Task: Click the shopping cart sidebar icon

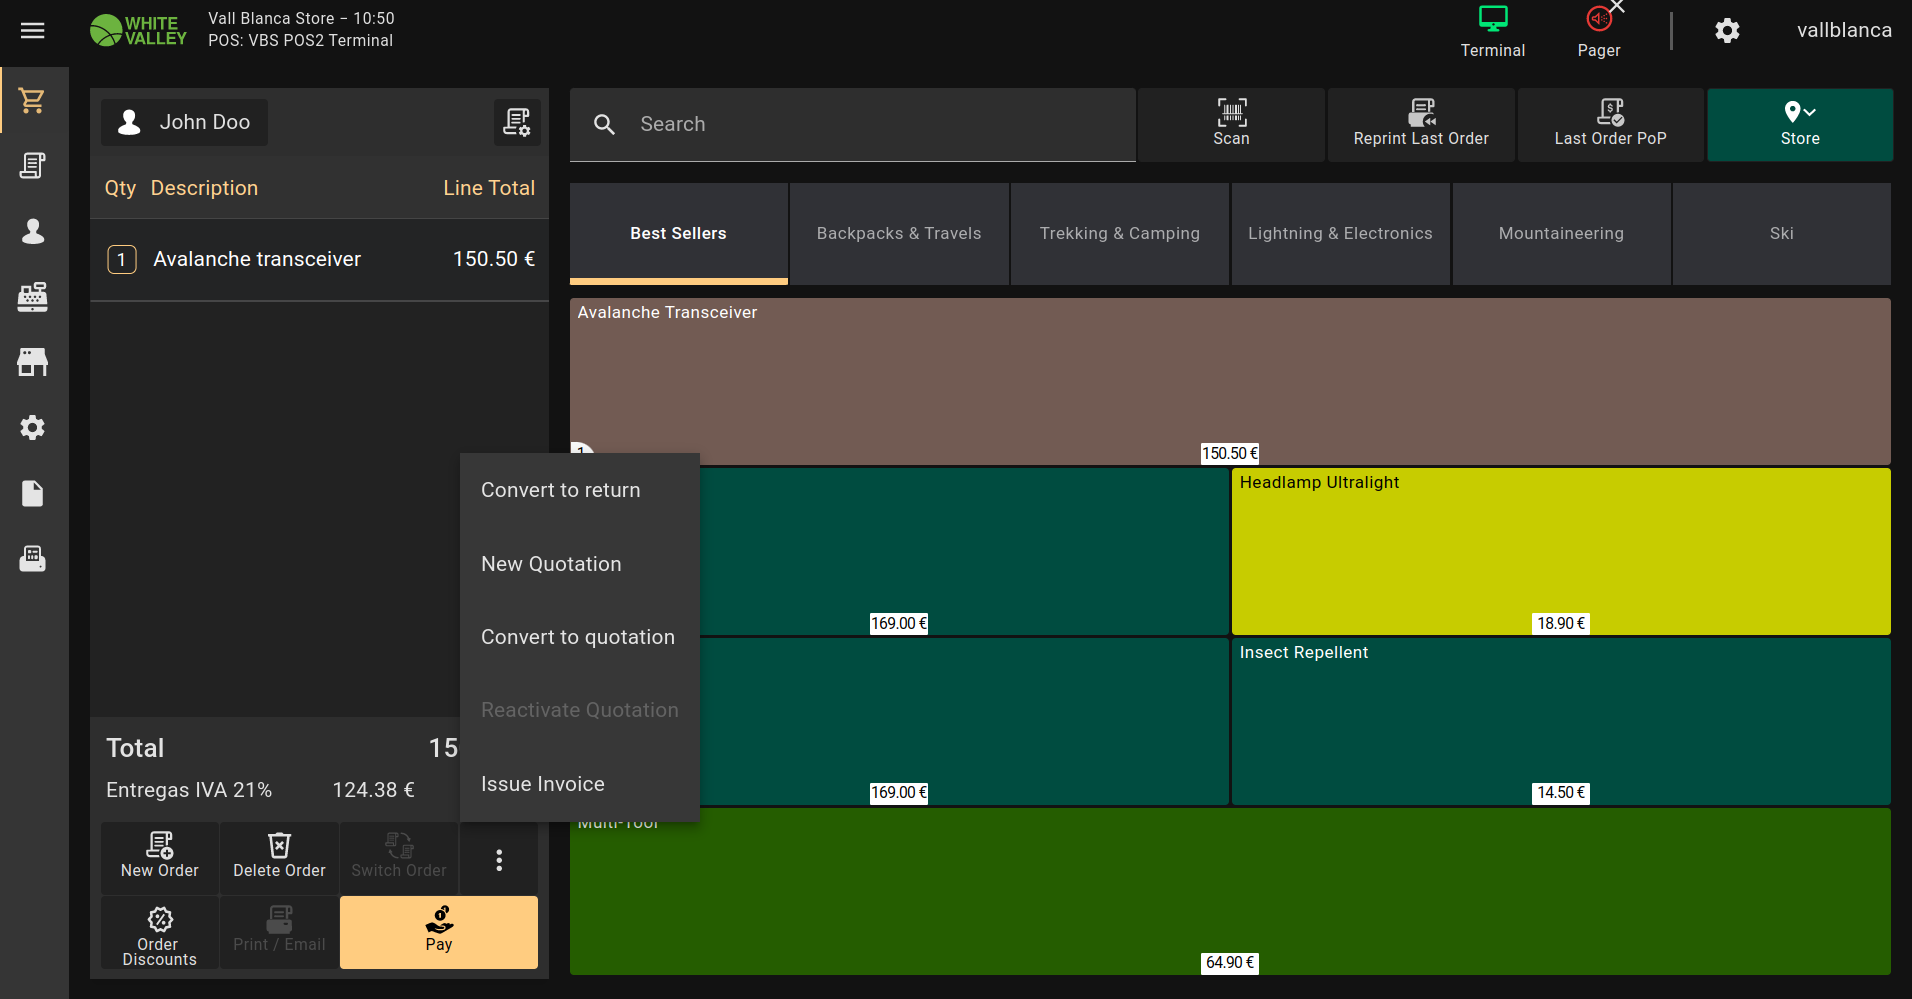Action: coord(33,100)
